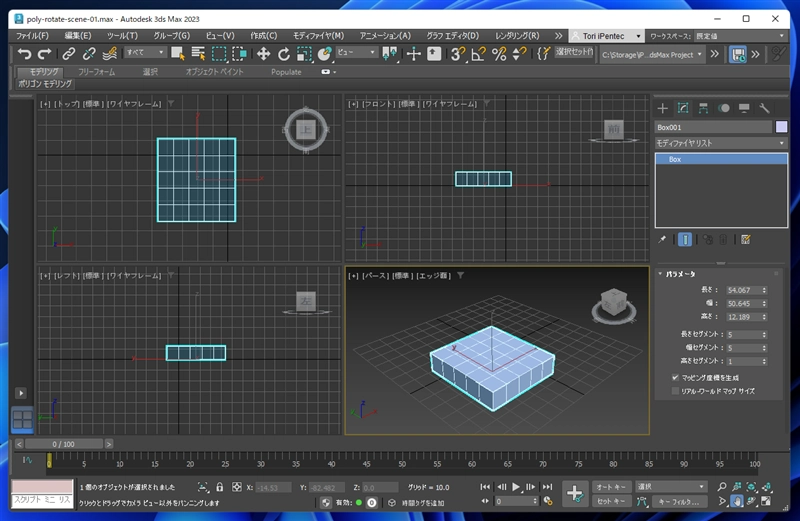Click the Select and Place icon
800x521 pixels.
324,54
